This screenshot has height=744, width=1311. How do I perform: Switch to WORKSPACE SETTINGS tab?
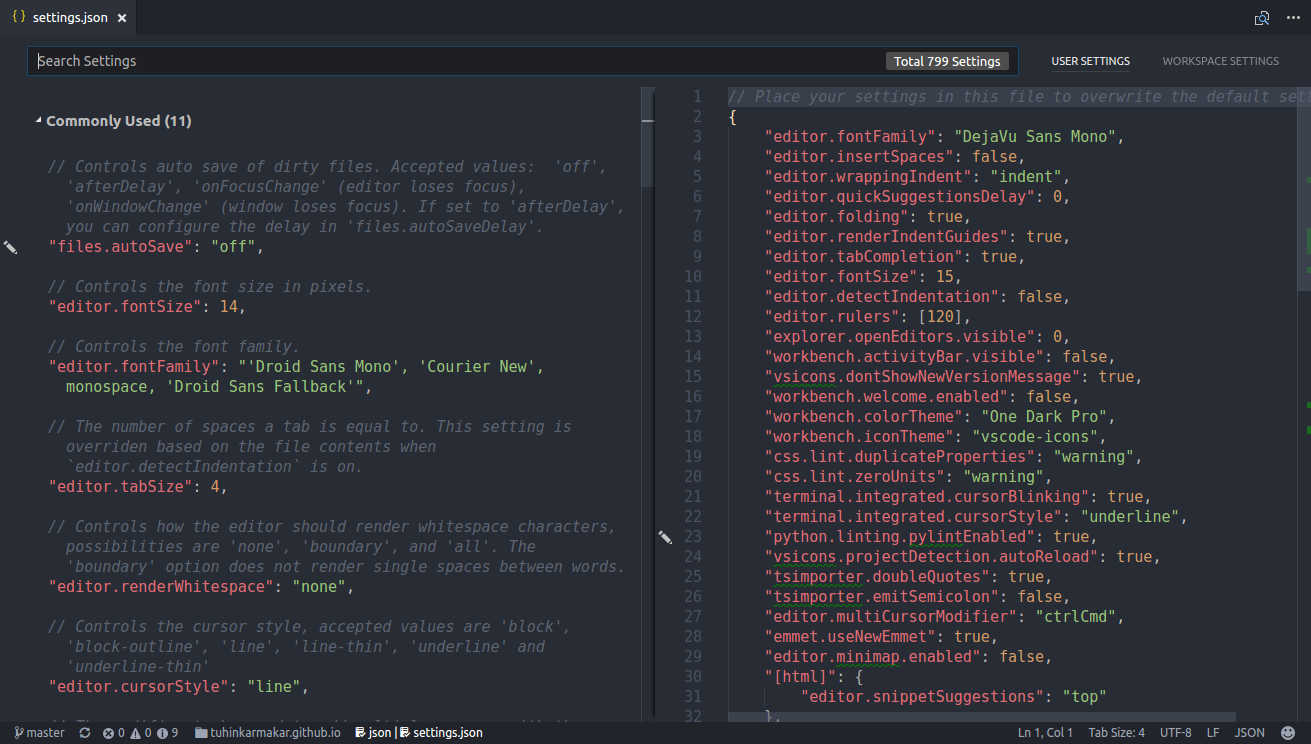coord(1220,61)
